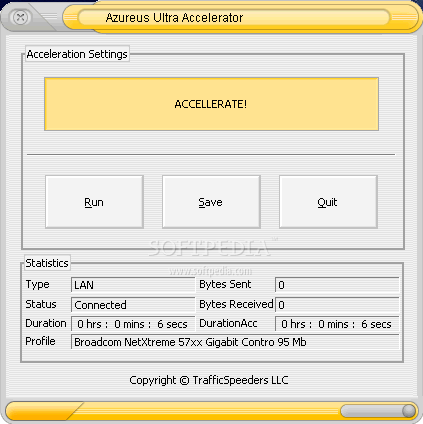Click the Copyright TrafficSpeeders LLC text
Viewport: 423px width, 424px height.
[209, 380]
